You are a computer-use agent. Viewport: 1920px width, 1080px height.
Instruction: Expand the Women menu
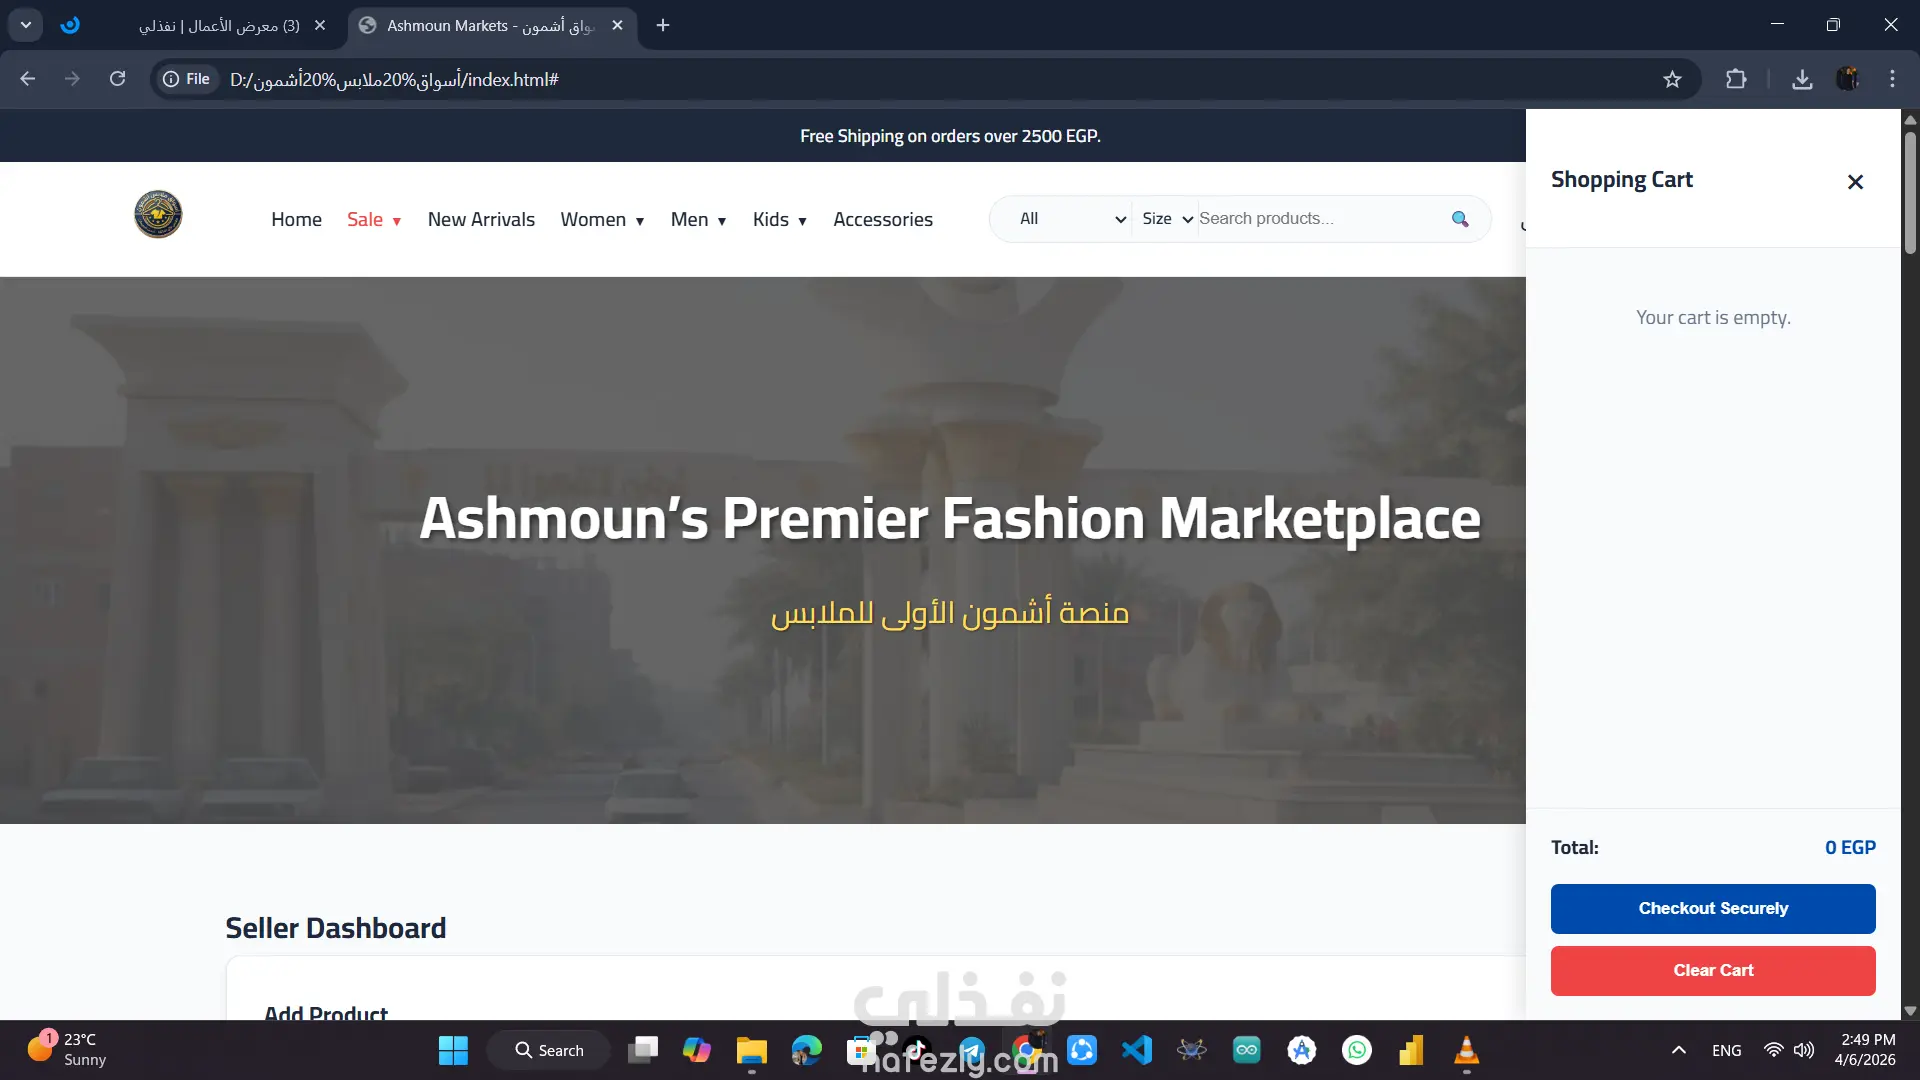coord(602,220)
